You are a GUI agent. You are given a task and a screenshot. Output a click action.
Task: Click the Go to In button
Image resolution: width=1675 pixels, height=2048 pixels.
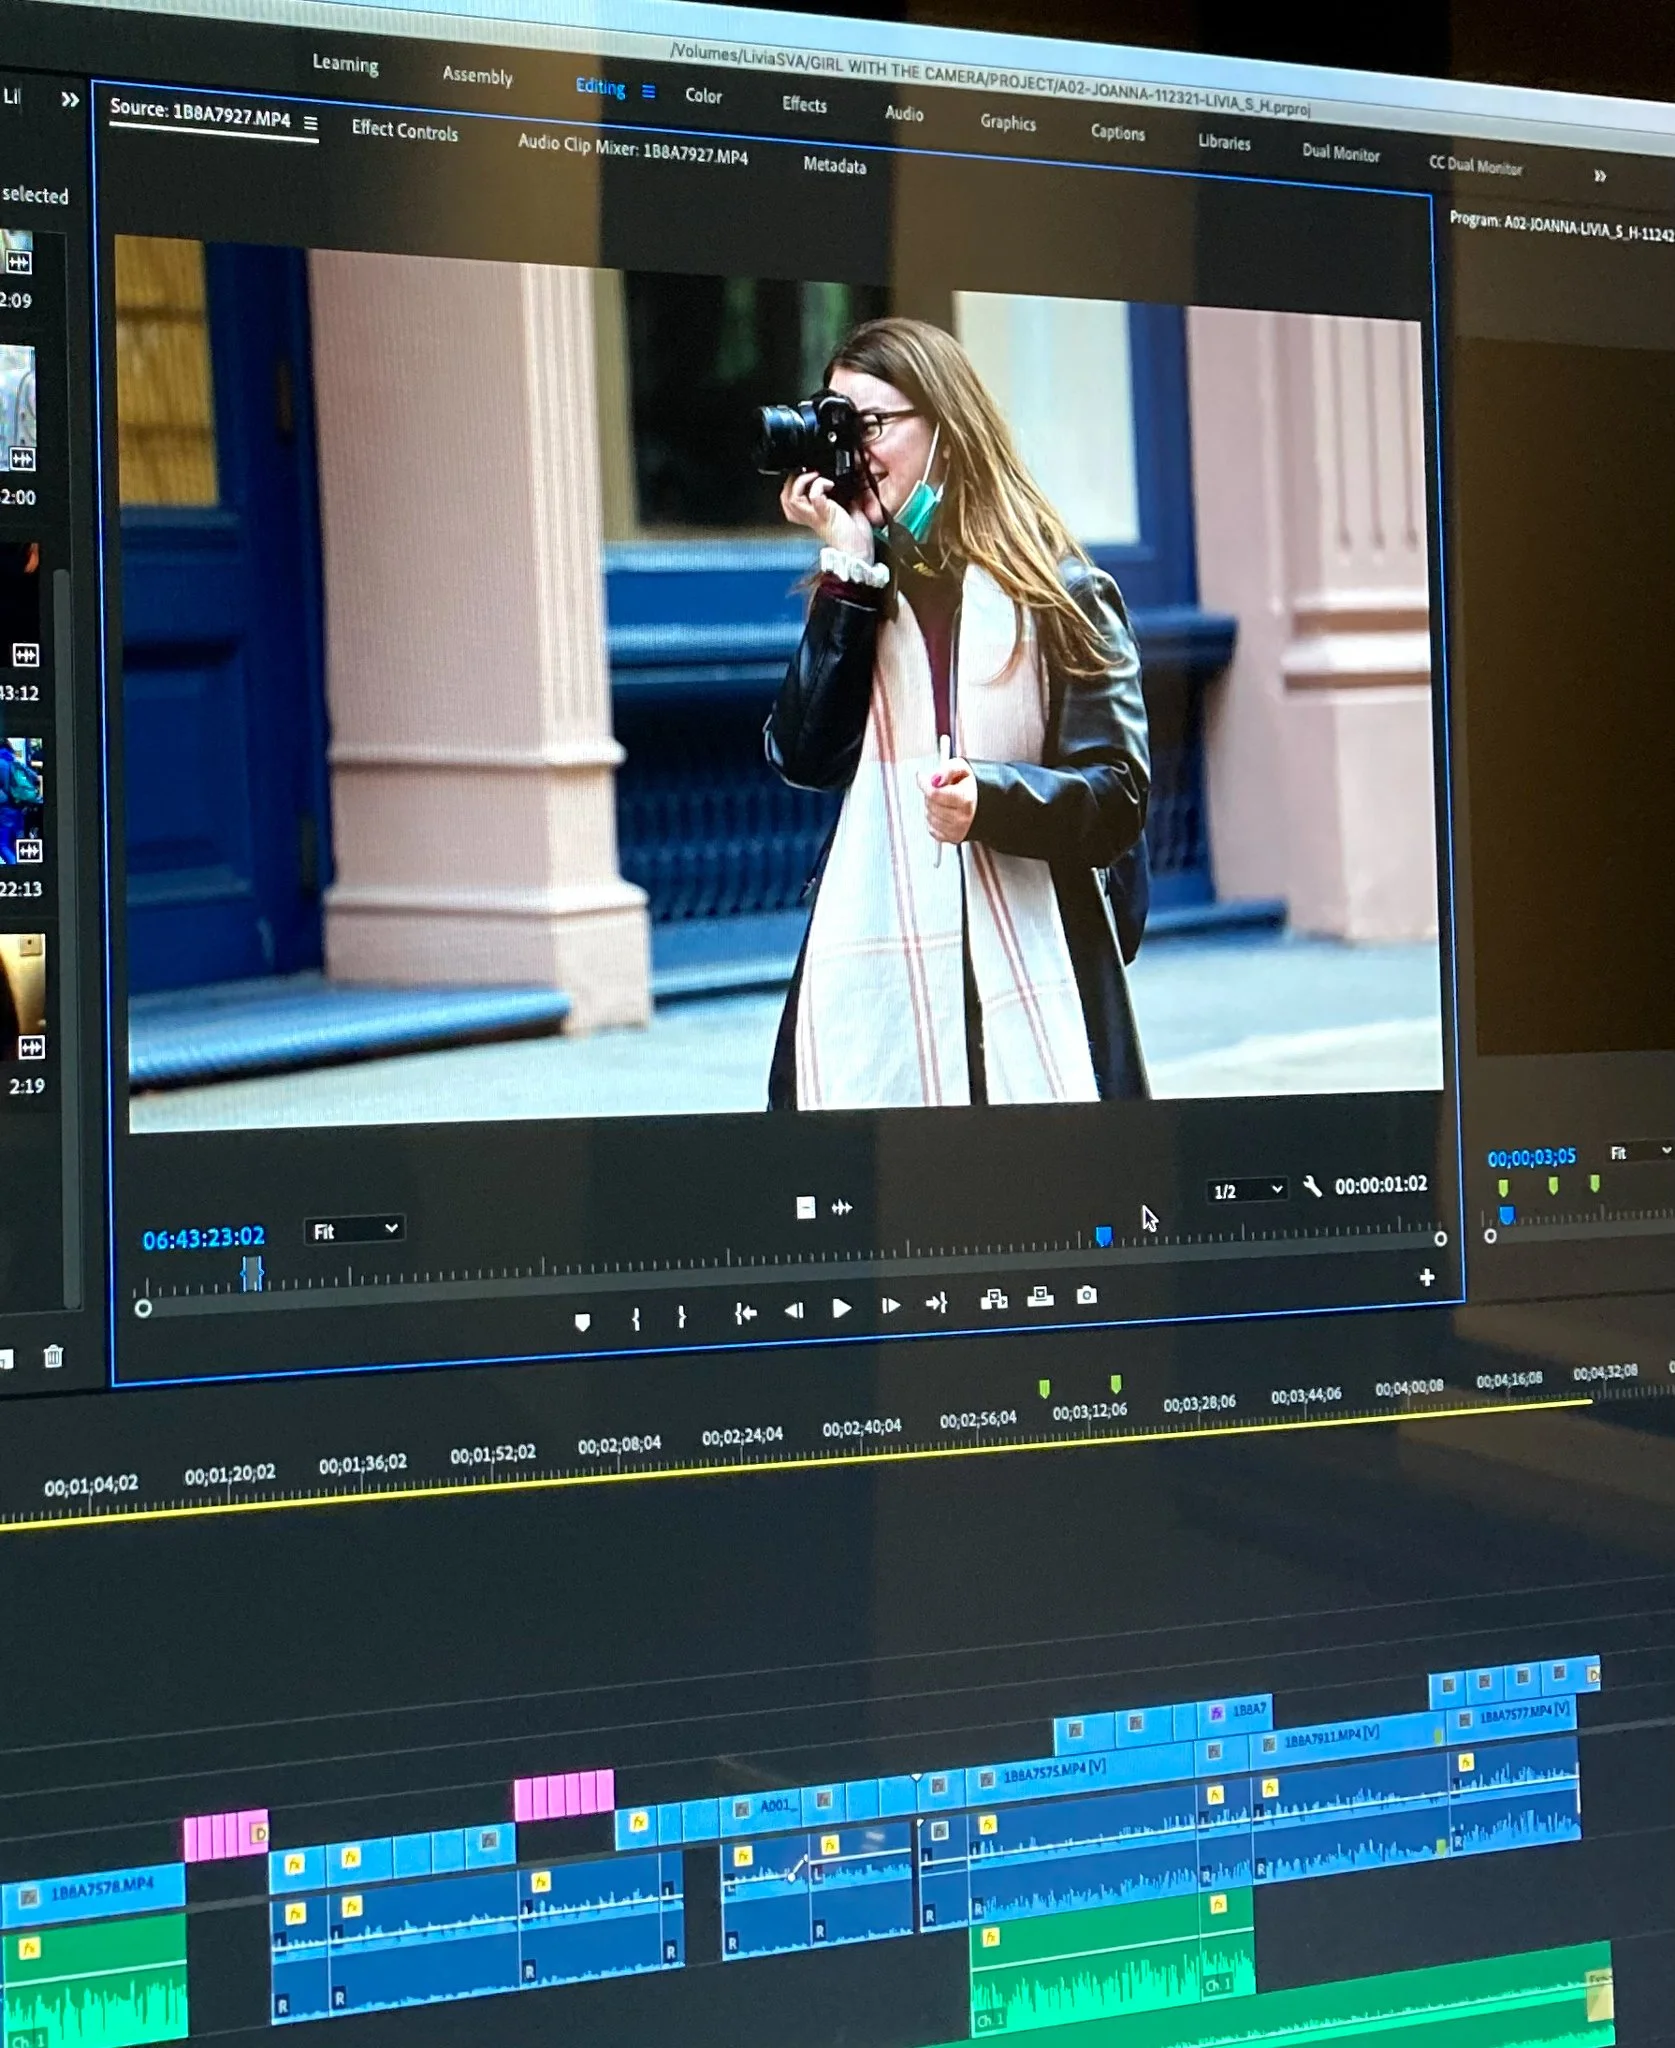point(744,1313)
